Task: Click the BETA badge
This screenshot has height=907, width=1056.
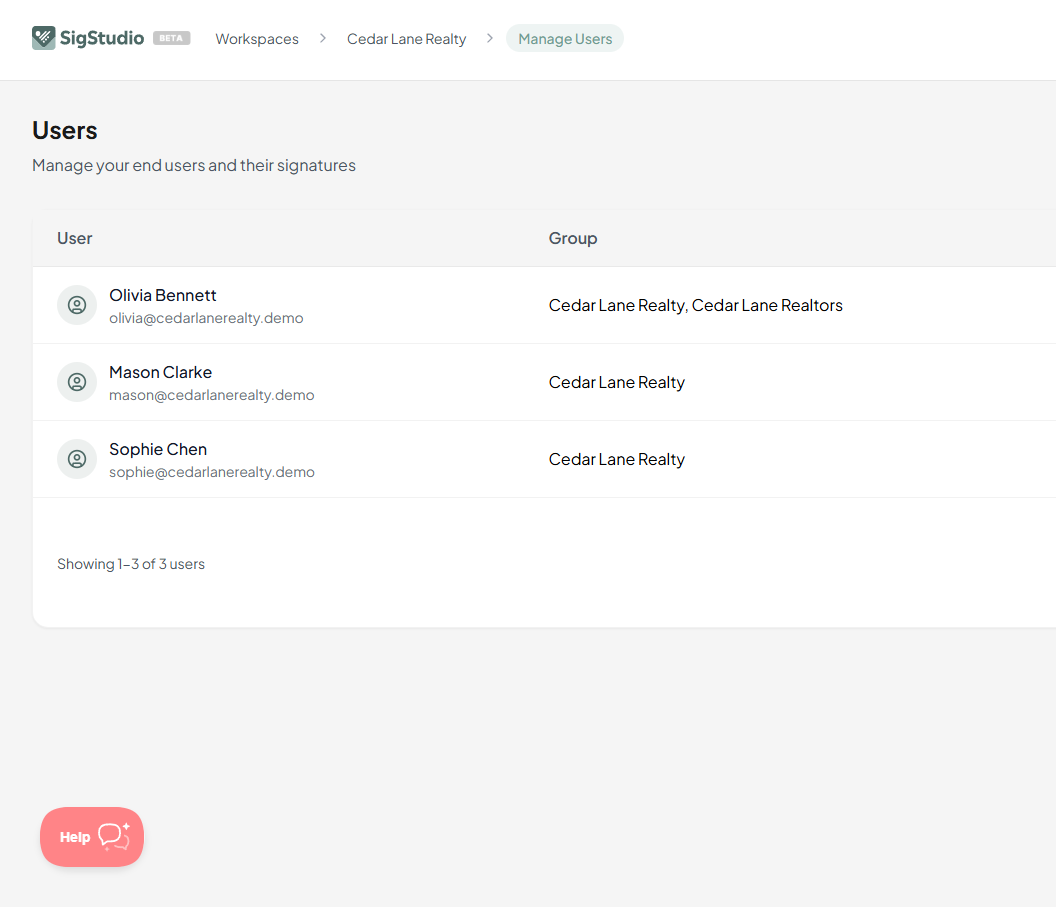Action: point(171,38)
